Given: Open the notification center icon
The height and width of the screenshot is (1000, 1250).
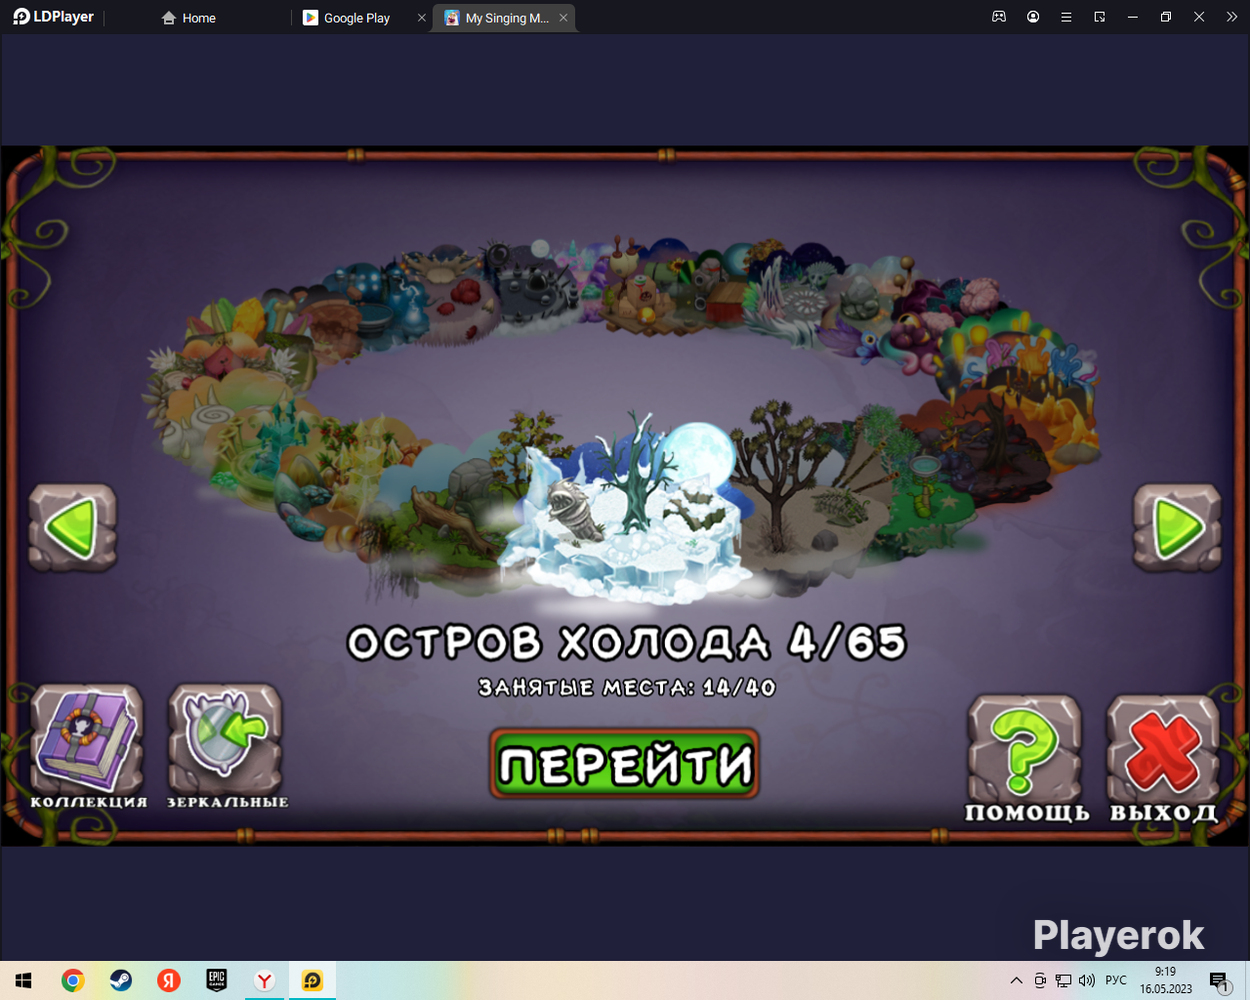Looking at the screenshot, I should pos(1219,981).
